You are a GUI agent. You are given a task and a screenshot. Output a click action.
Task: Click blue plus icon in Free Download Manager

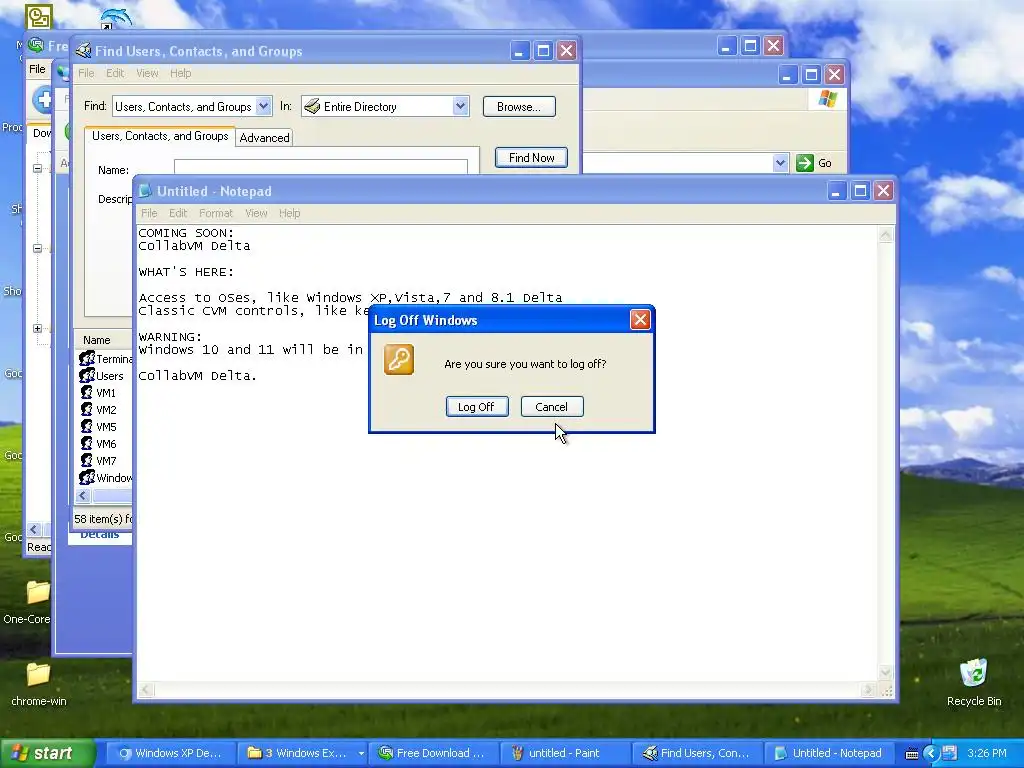pyautogui.click(x=43, y=100)
